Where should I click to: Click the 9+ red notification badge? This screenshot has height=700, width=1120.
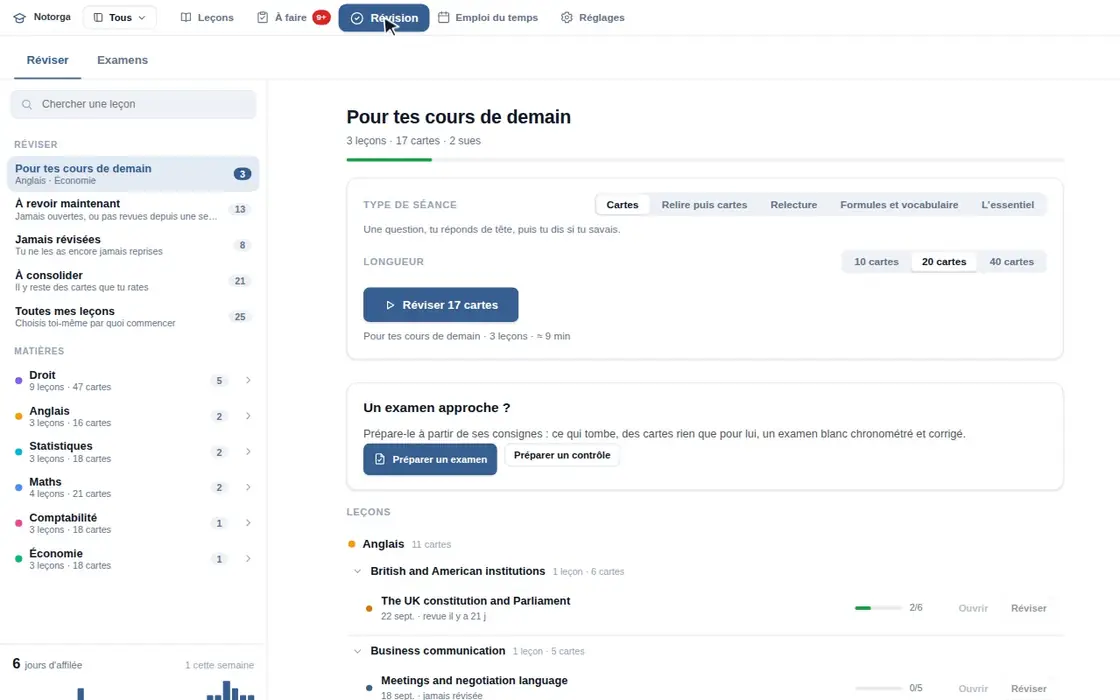point(321,18)
